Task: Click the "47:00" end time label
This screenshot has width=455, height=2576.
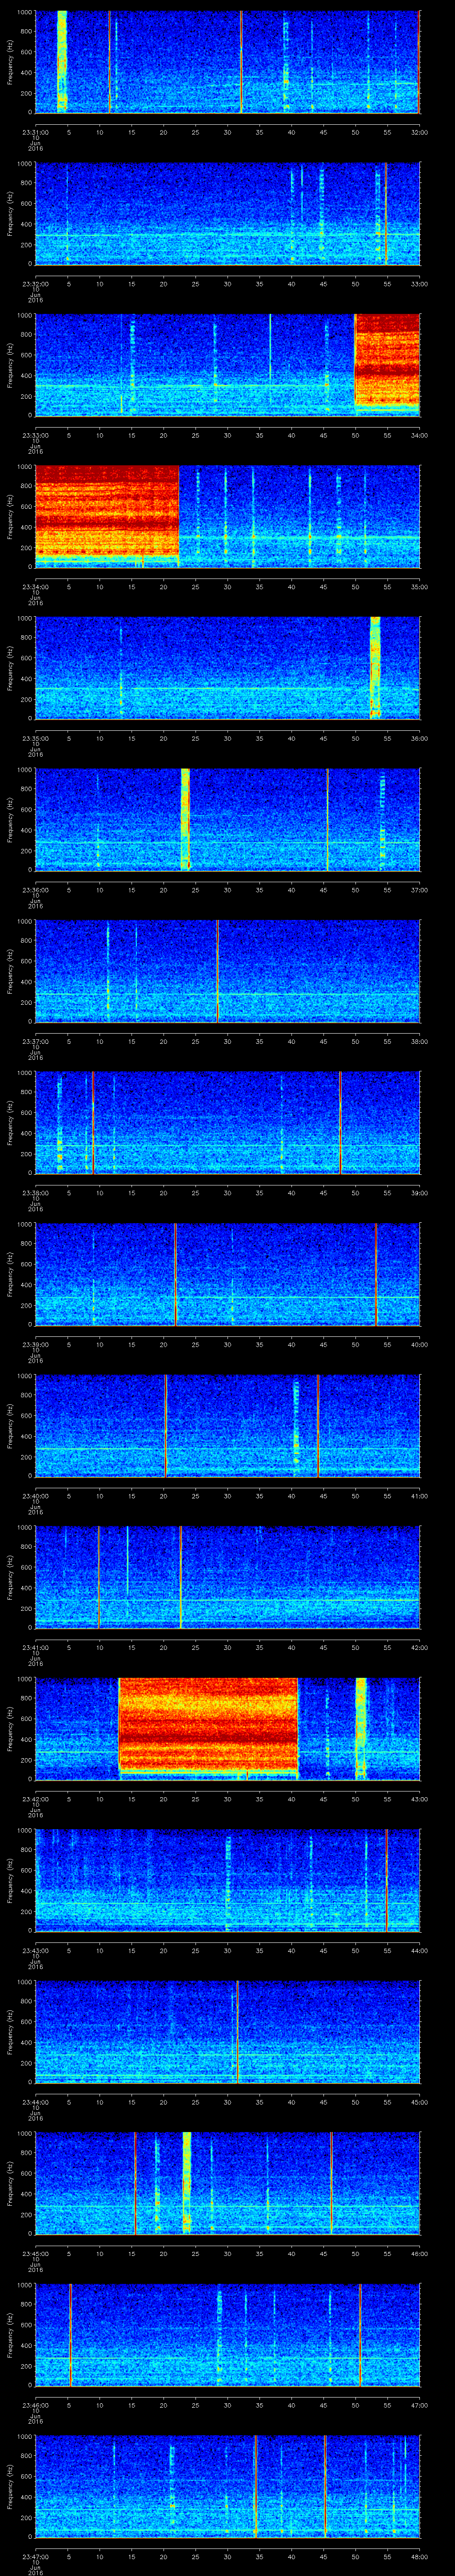Action: 419,2405
